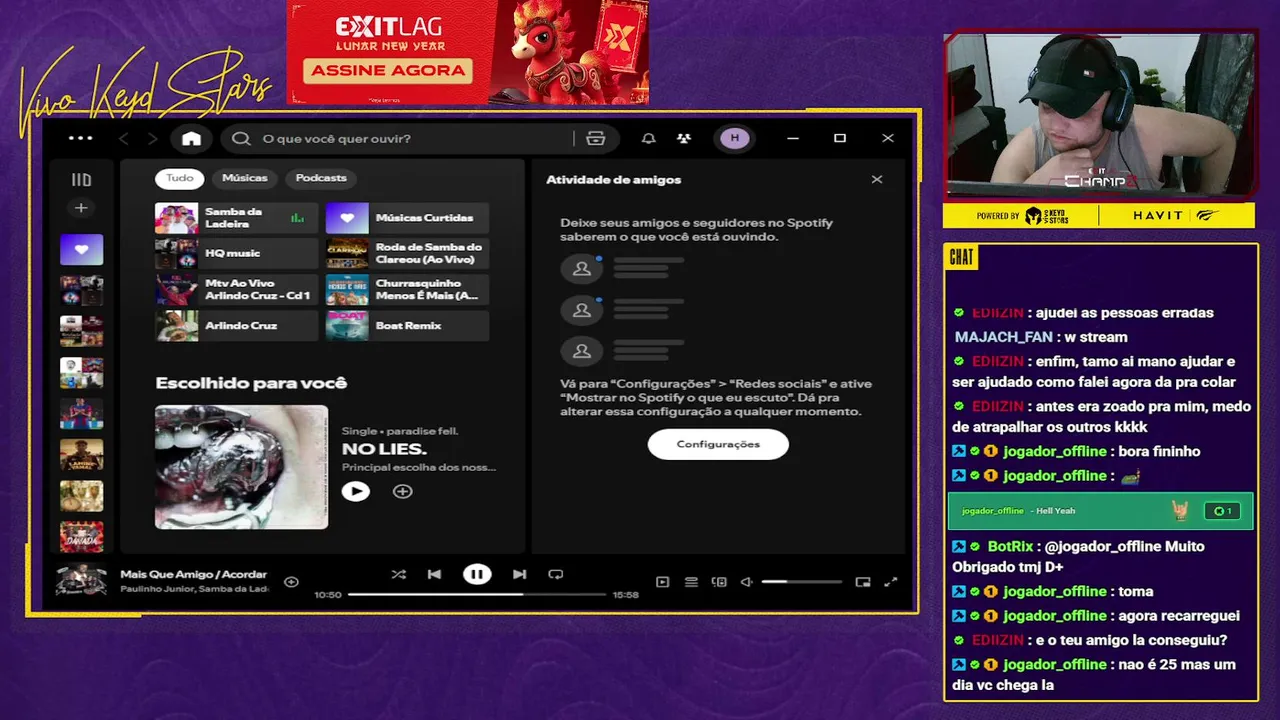Play the 'NO LIES.' single
Screen dimensions: 1280x720
[355, 491]
